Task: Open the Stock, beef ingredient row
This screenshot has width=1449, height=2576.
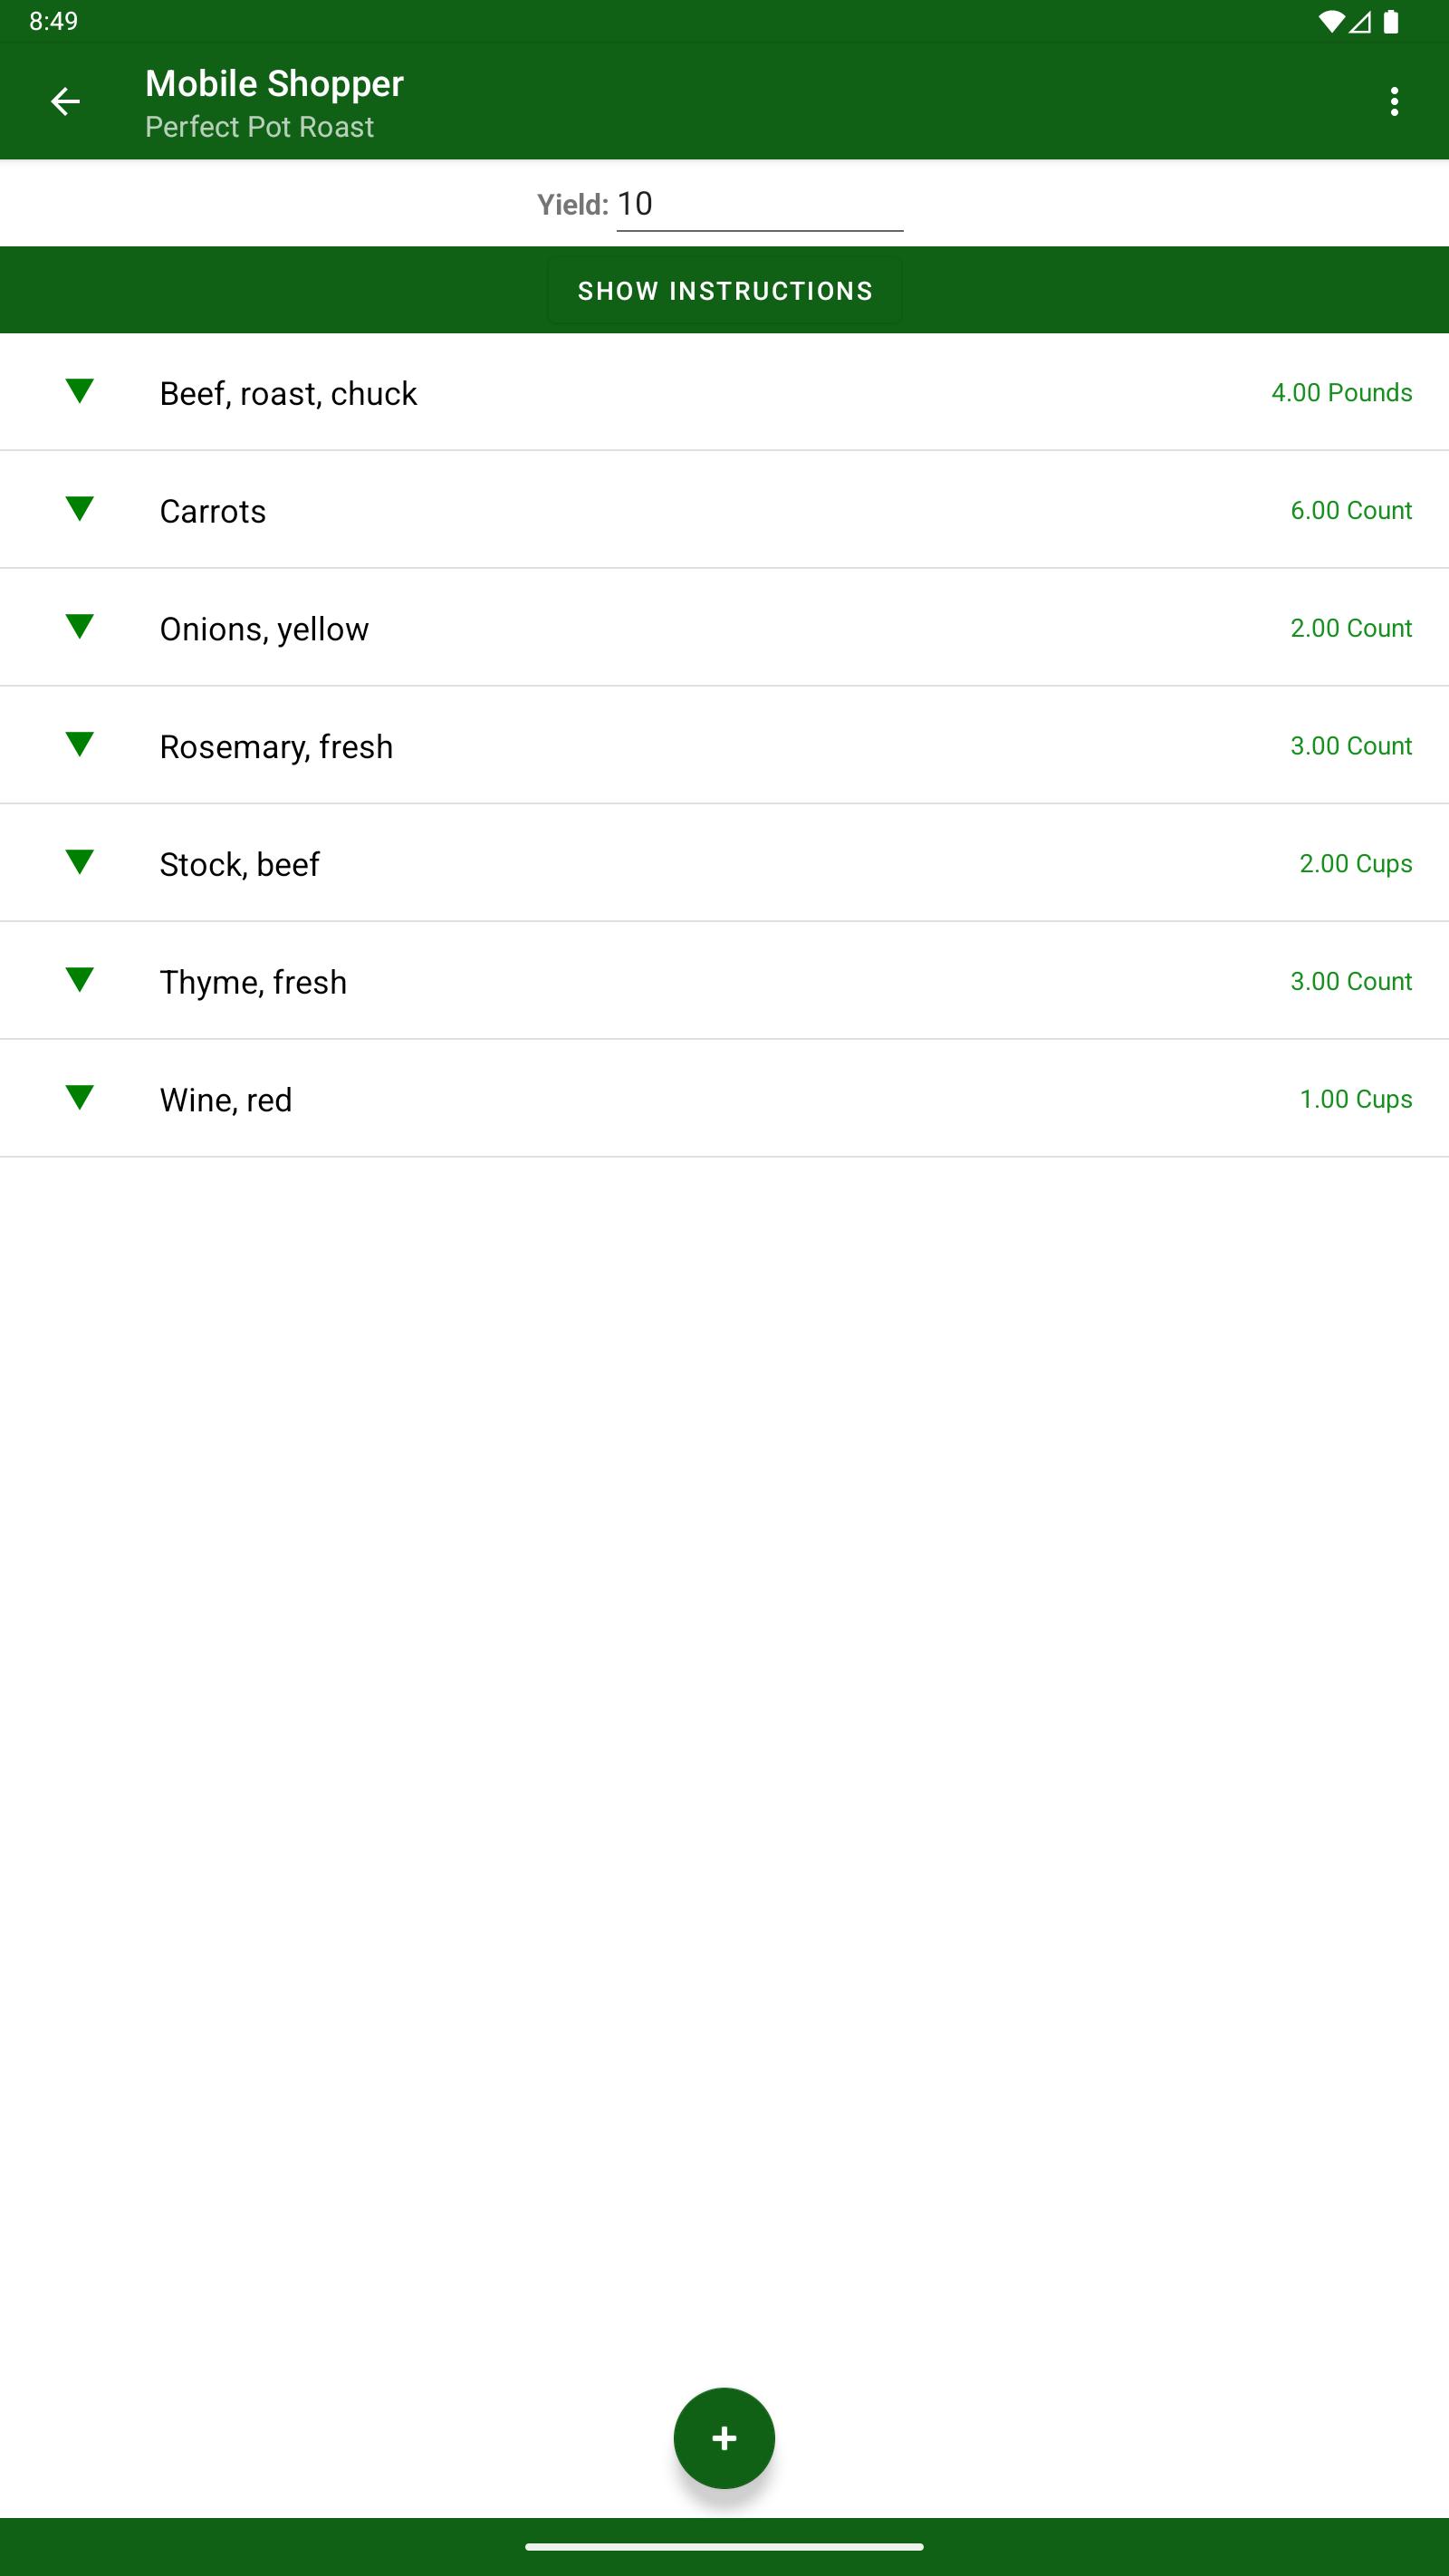Action: coord(724,863)
